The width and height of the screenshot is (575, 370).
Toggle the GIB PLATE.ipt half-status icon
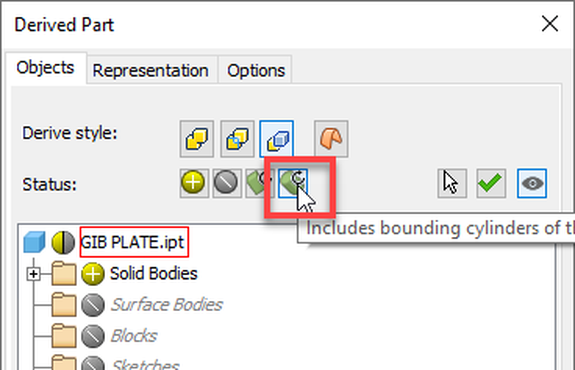[63, 242]
